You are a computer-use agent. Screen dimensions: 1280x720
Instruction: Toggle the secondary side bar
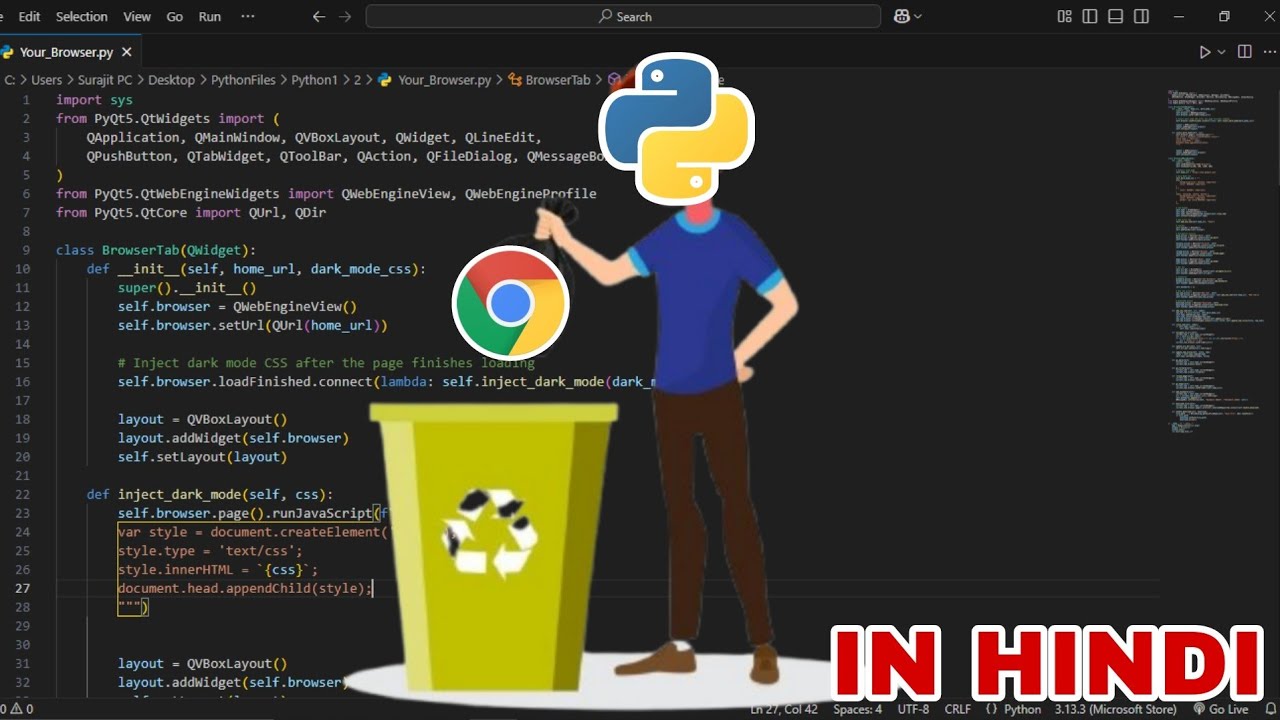pos(1142,17)
